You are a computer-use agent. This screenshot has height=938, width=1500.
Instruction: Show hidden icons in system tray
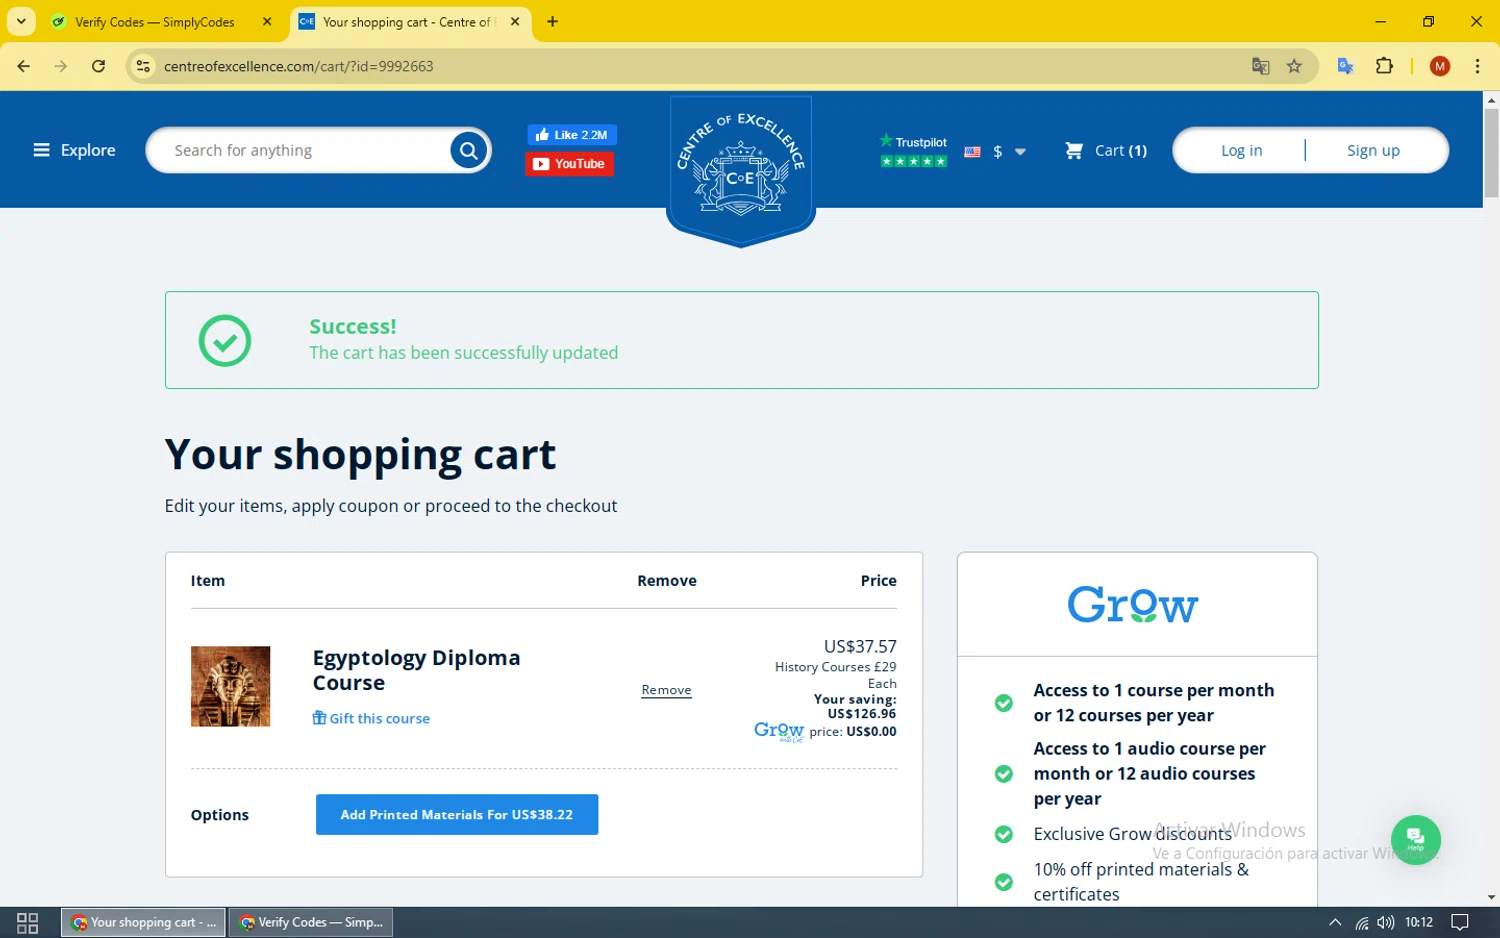(1334, 923)
